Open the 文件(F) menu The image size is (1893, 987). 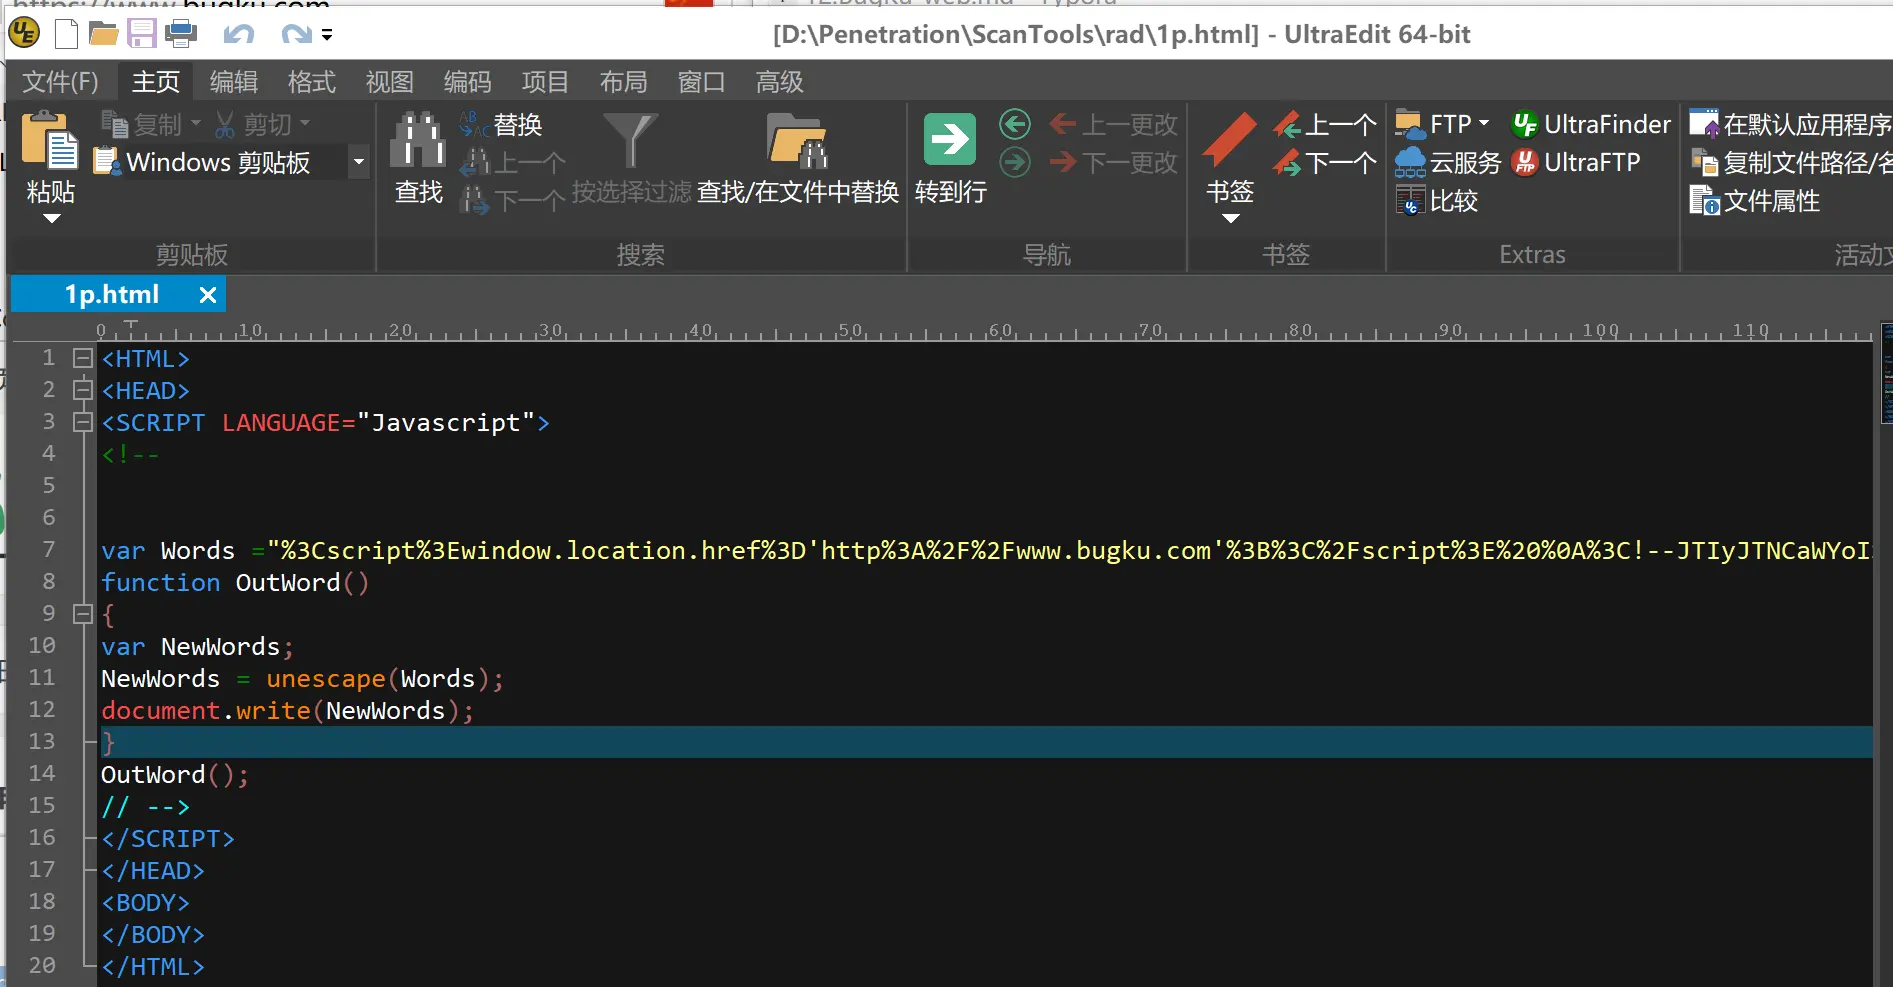tap(60, 82)
